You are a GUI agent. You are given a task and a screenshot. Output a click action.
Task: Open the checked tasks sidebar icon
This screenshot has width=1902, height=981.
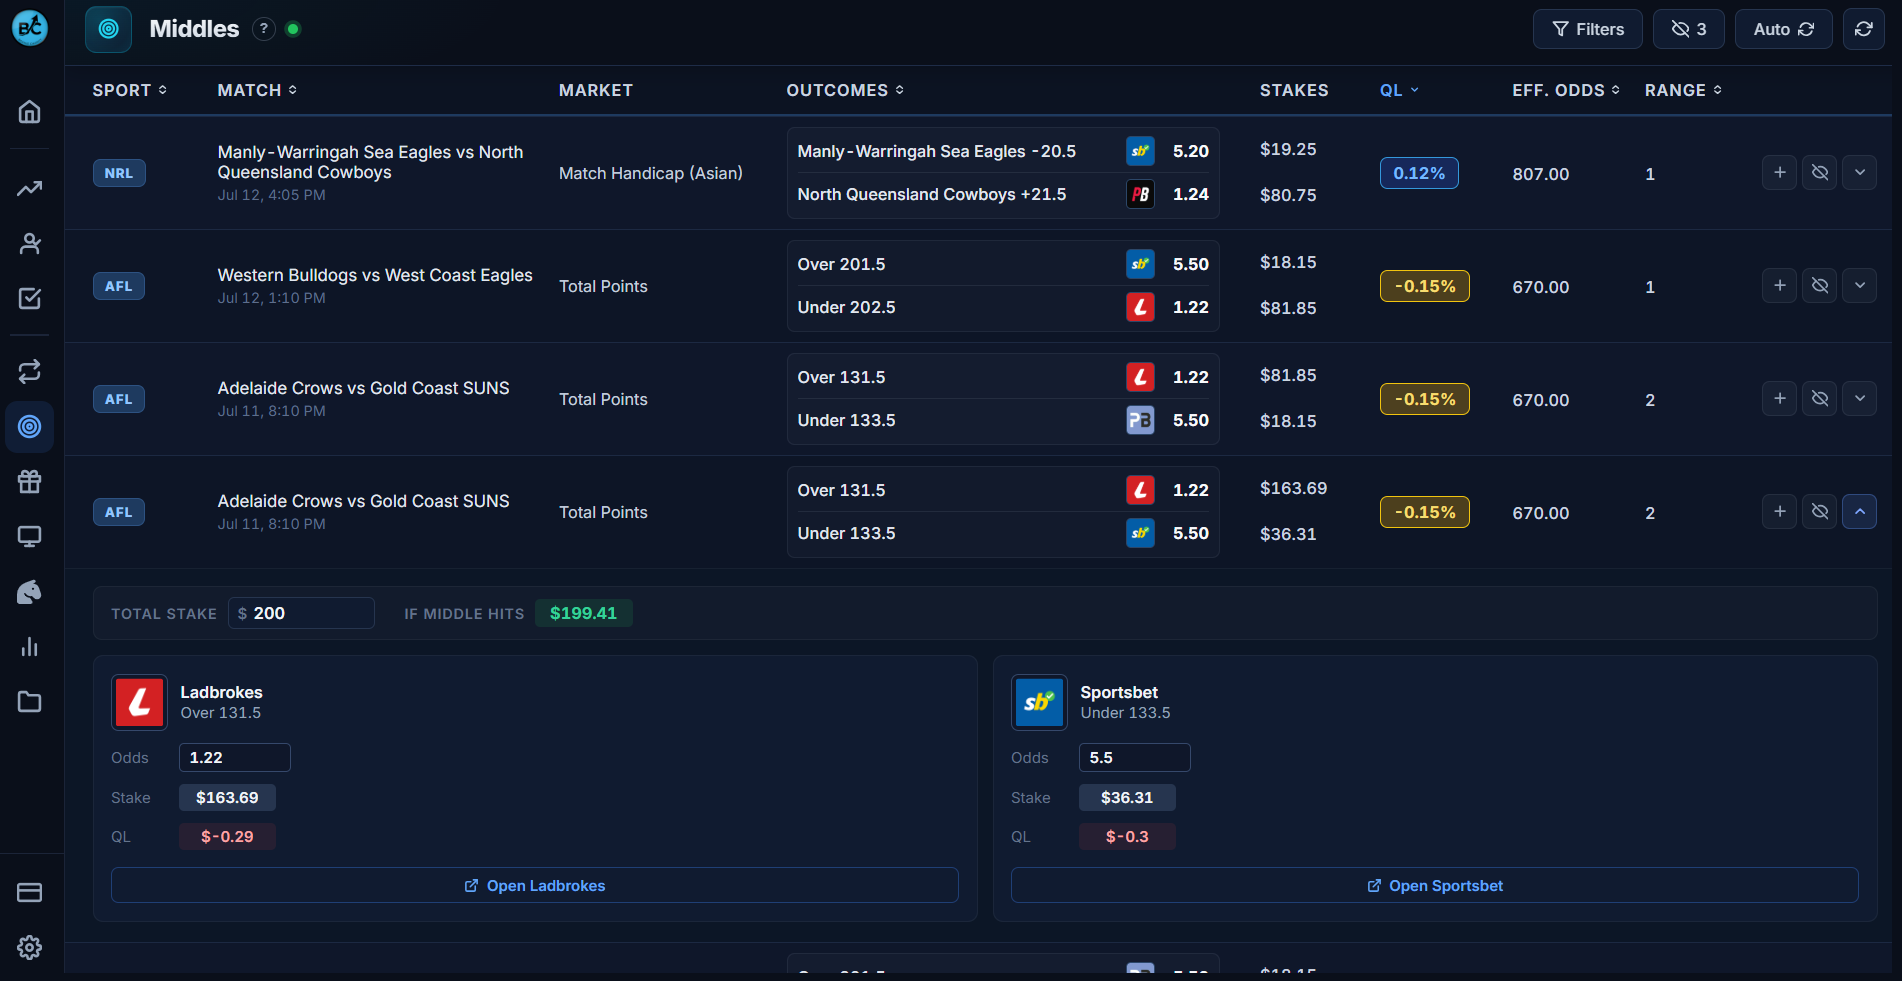click(x=30, y=298)
